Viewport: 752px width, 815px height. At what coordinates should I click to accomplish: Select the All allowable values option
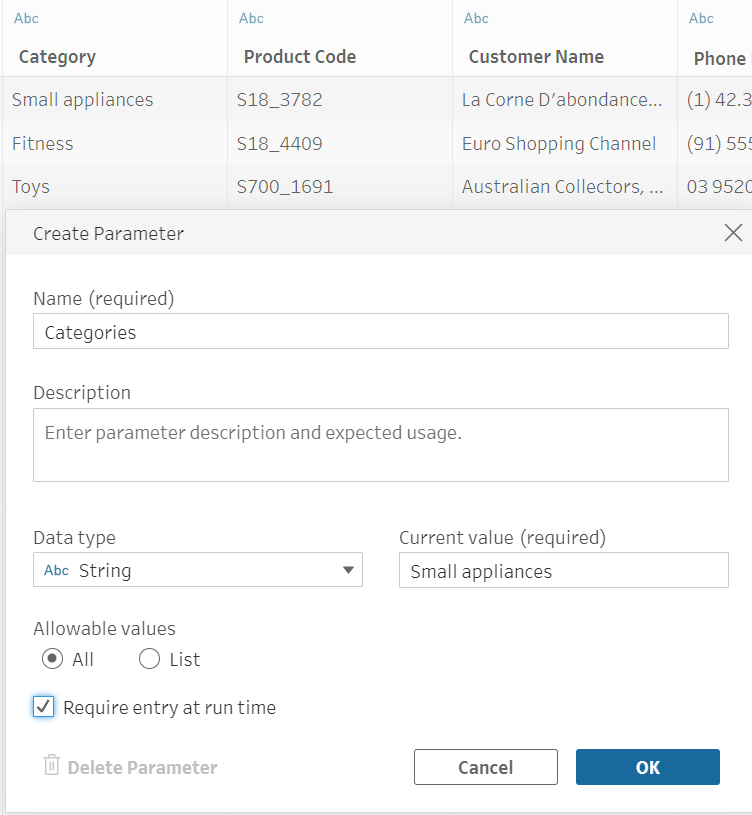pyautogui.click(x=52, y=659)
